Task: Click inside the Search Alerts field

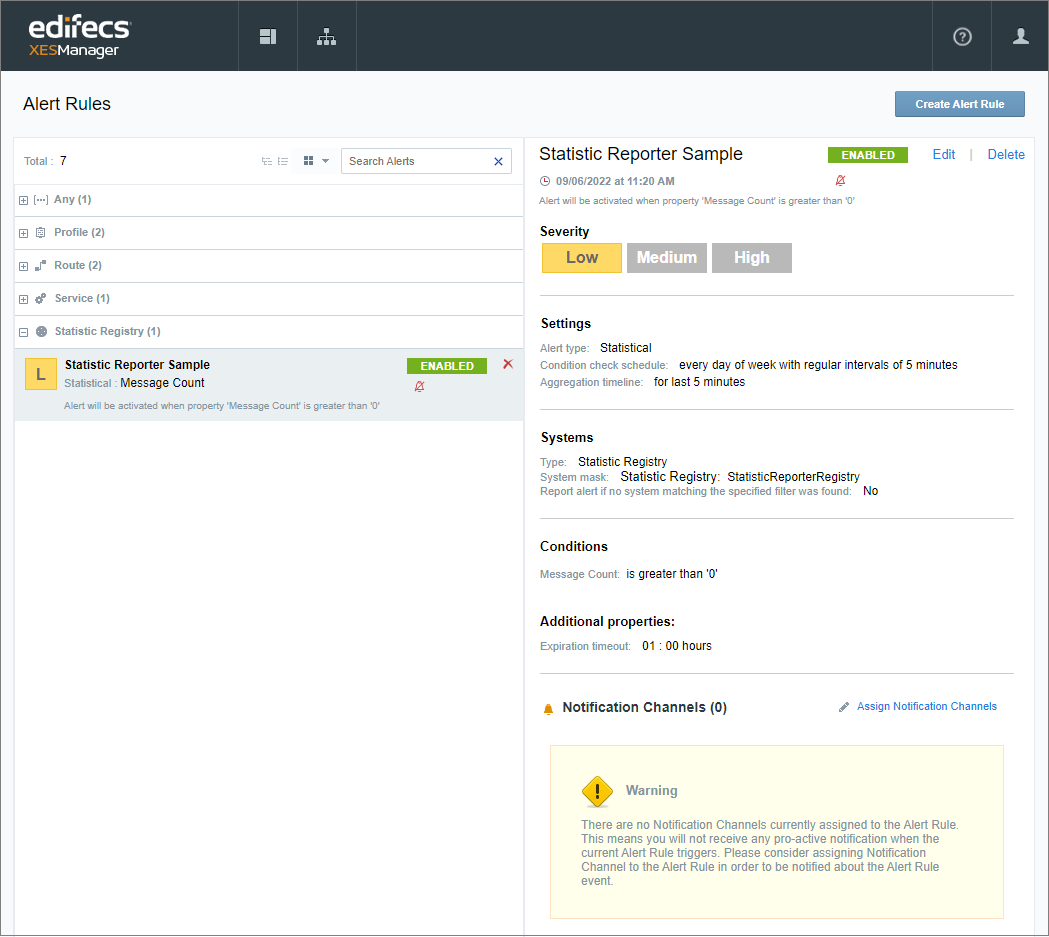Action: [x=415, y=161]
